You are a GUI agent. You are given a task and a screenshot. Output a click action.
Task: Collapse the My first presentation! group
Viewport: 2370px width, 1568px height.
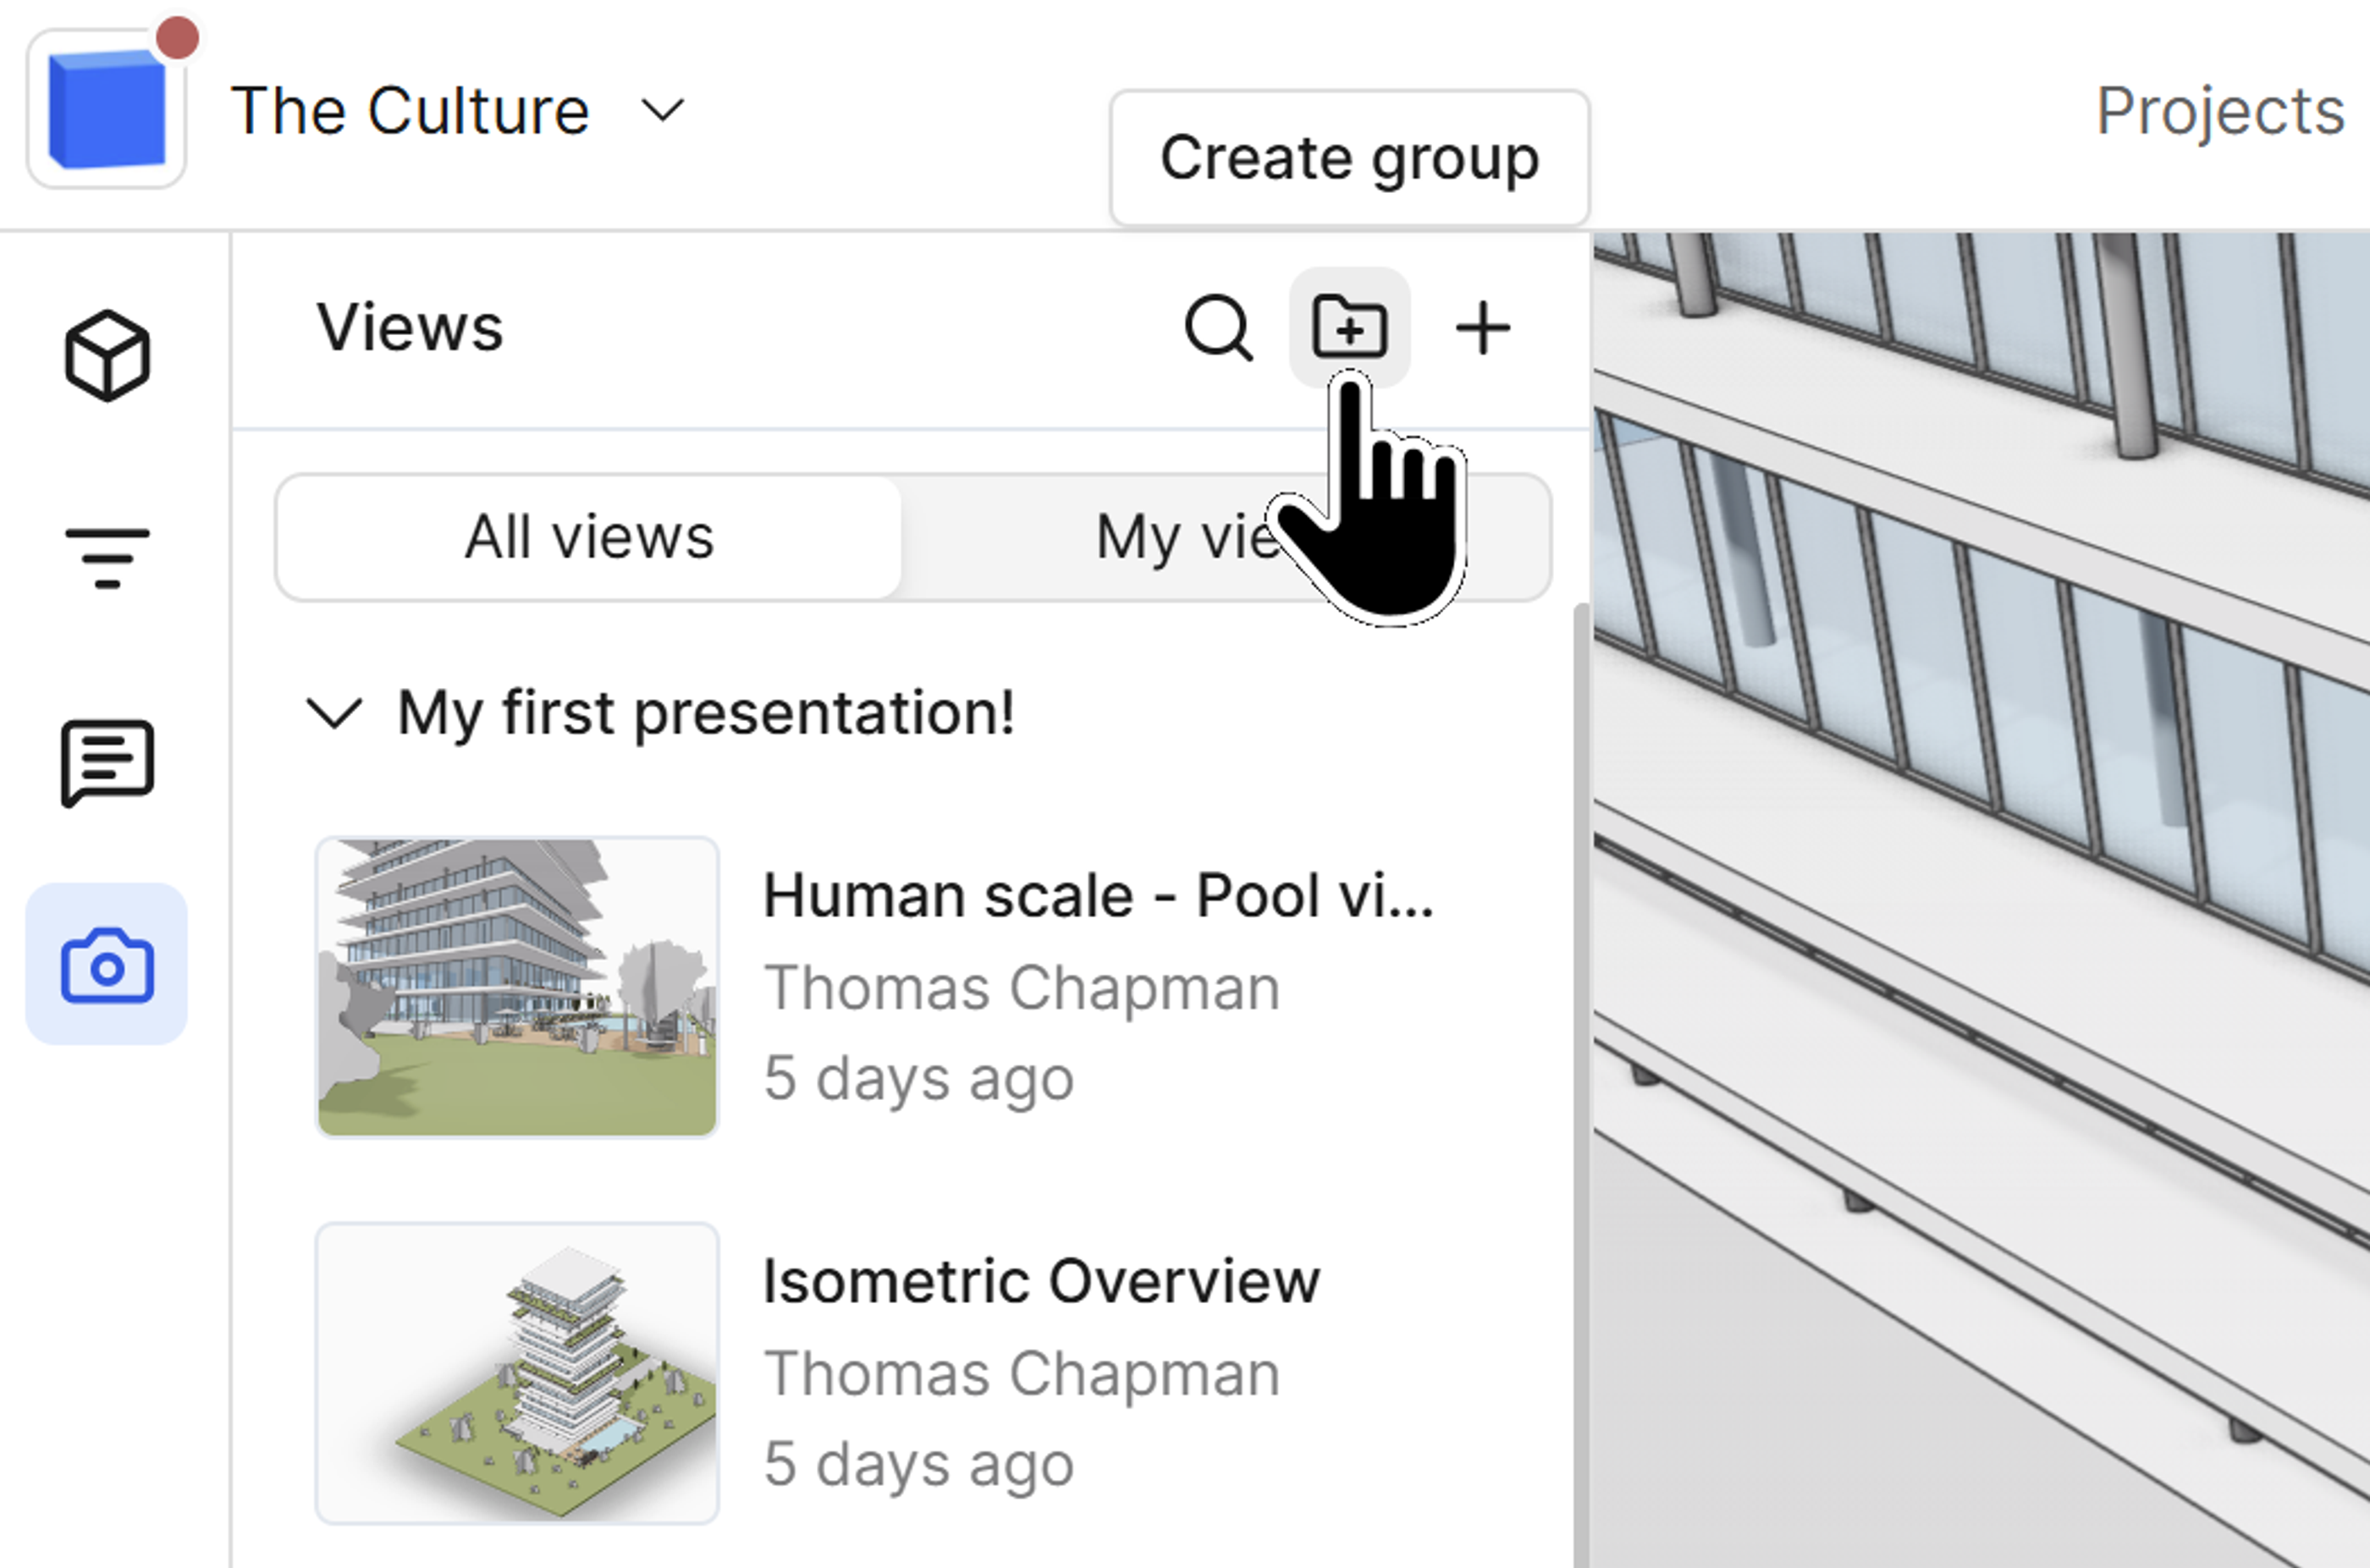pyautogui.click(x=333, y=714)
